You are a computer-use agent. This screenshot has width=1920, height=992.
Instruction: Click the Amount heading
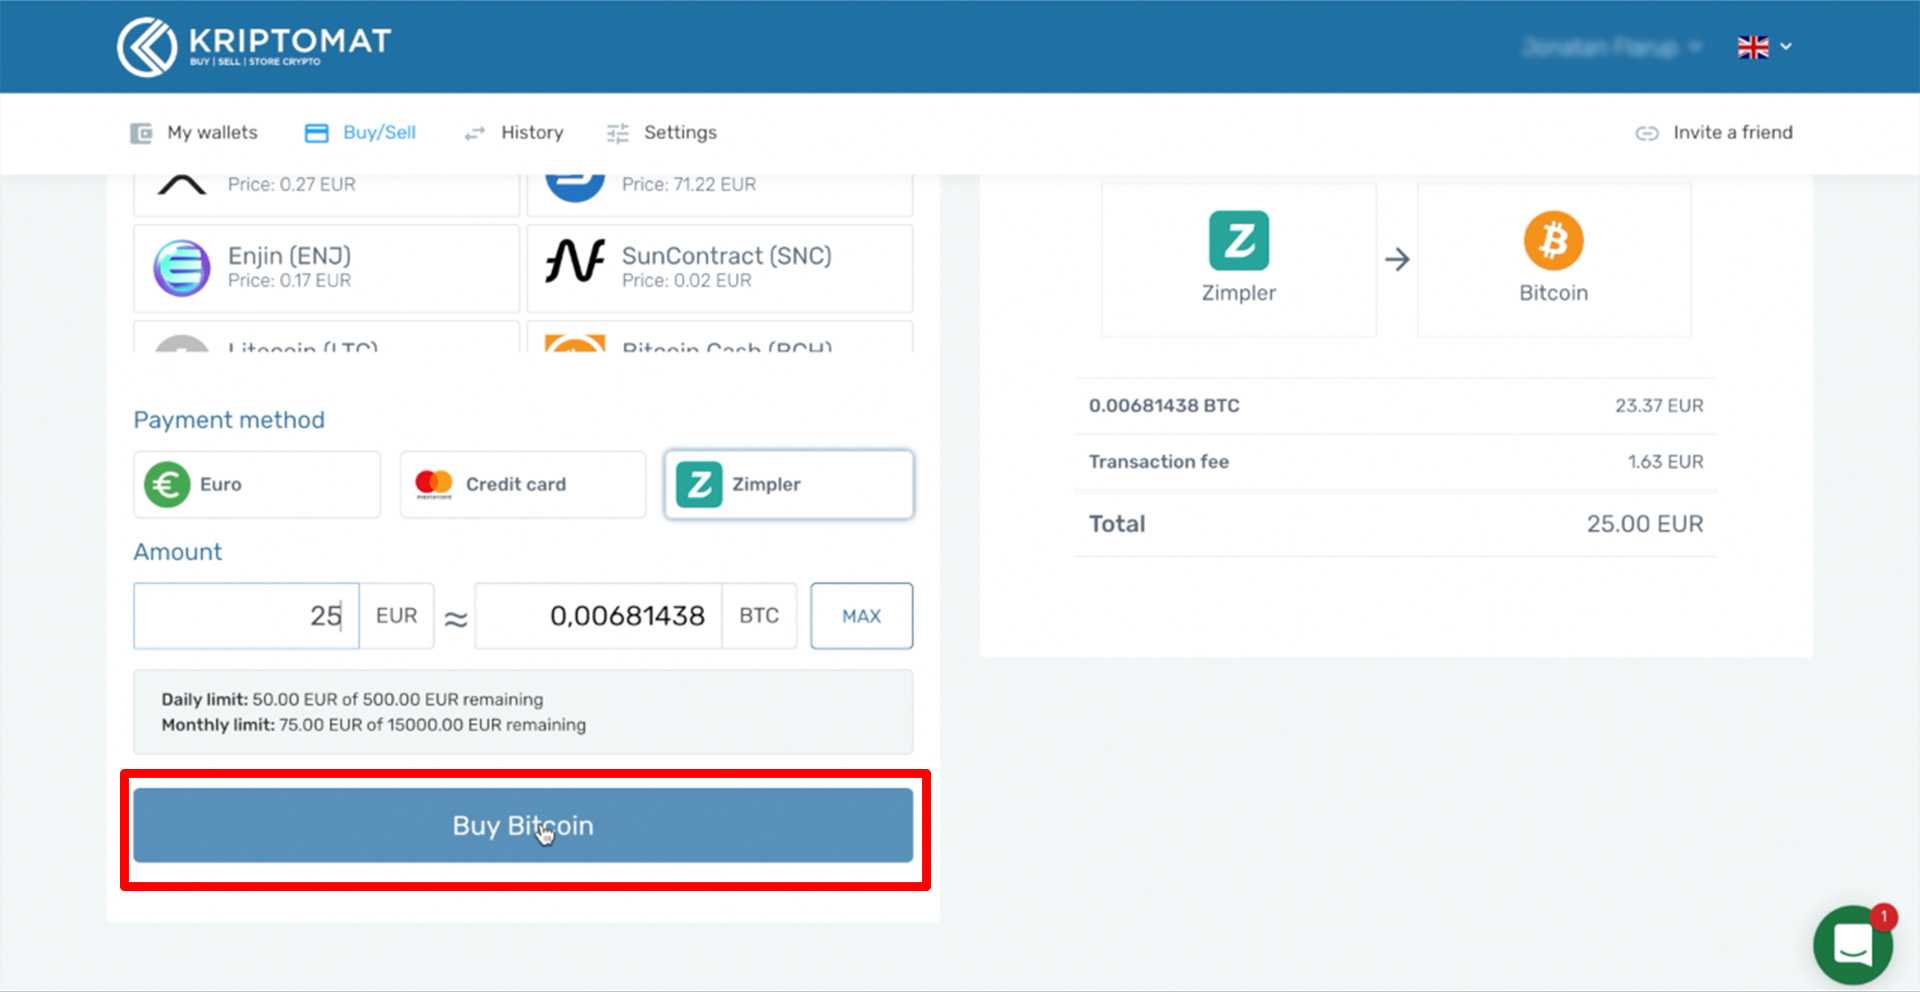[178, 552]
